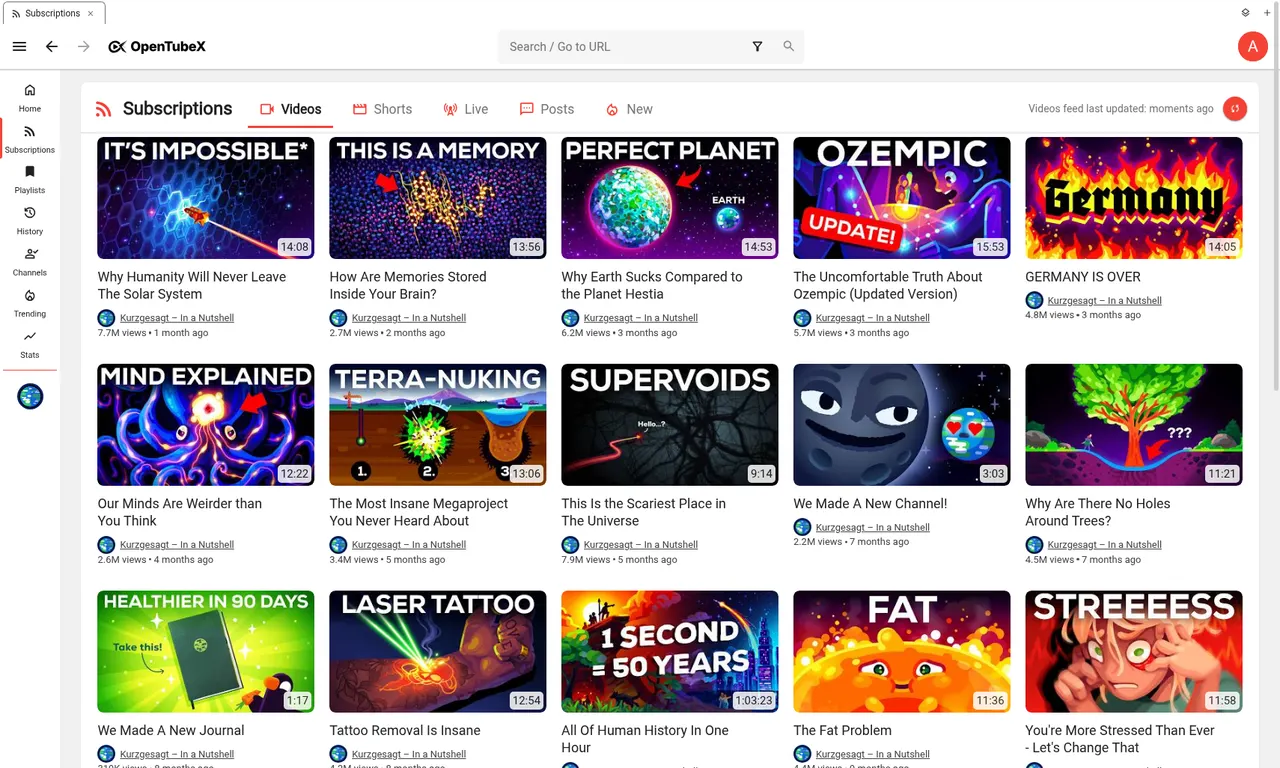The image size is (1280, 768).
Task: Click the '6.2M views • 3 months ago' text
Action: 619,333
